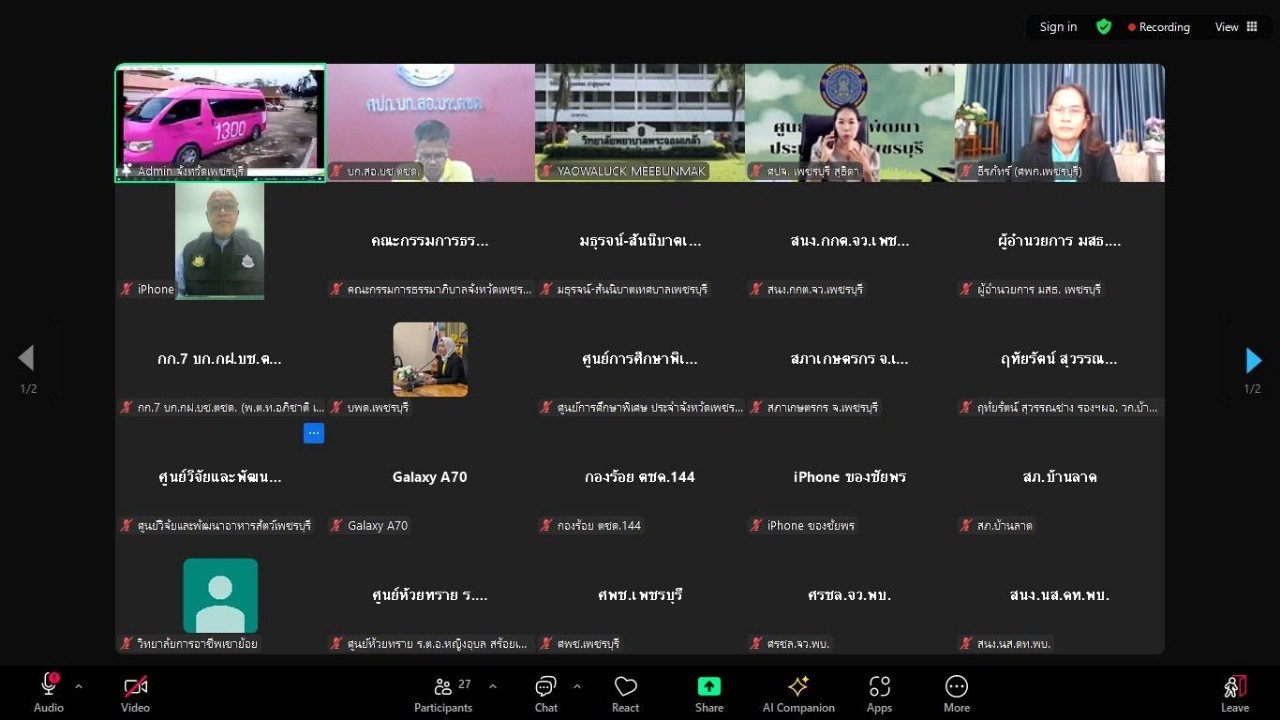
Task: Open the View layout menu
Action: [1236, 27]
